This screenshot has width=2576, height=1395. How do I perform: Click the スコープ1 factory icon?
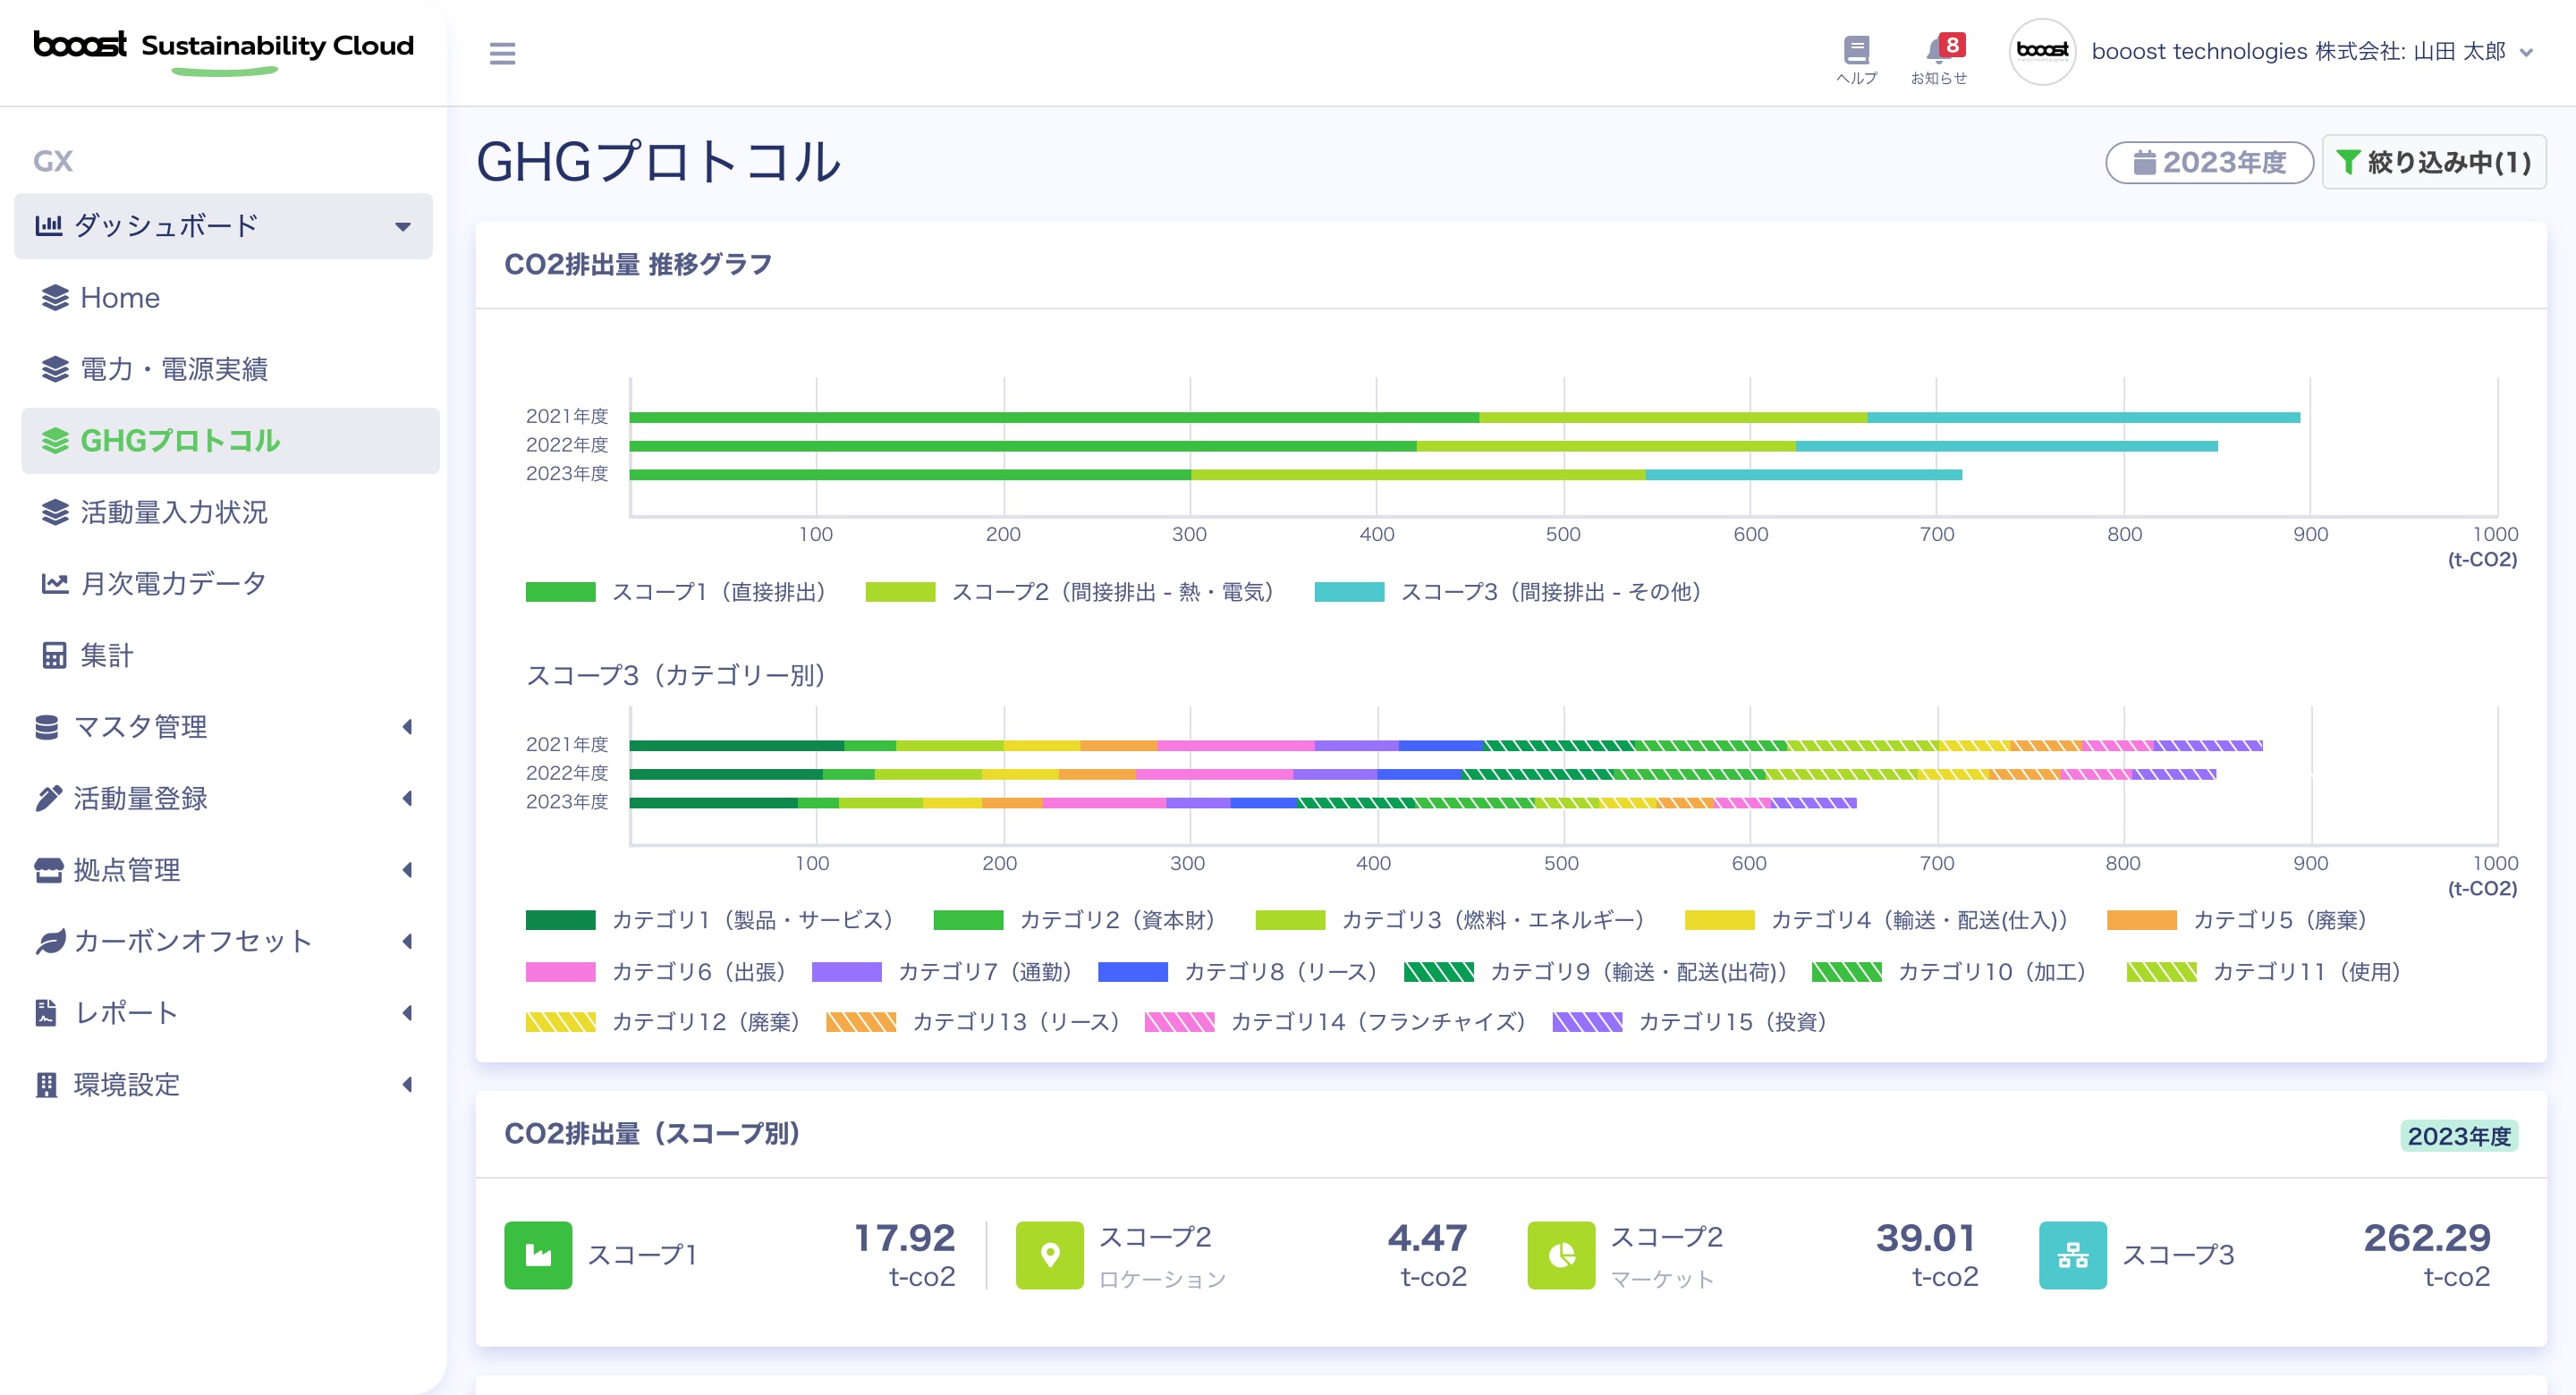pos(538,1255)
